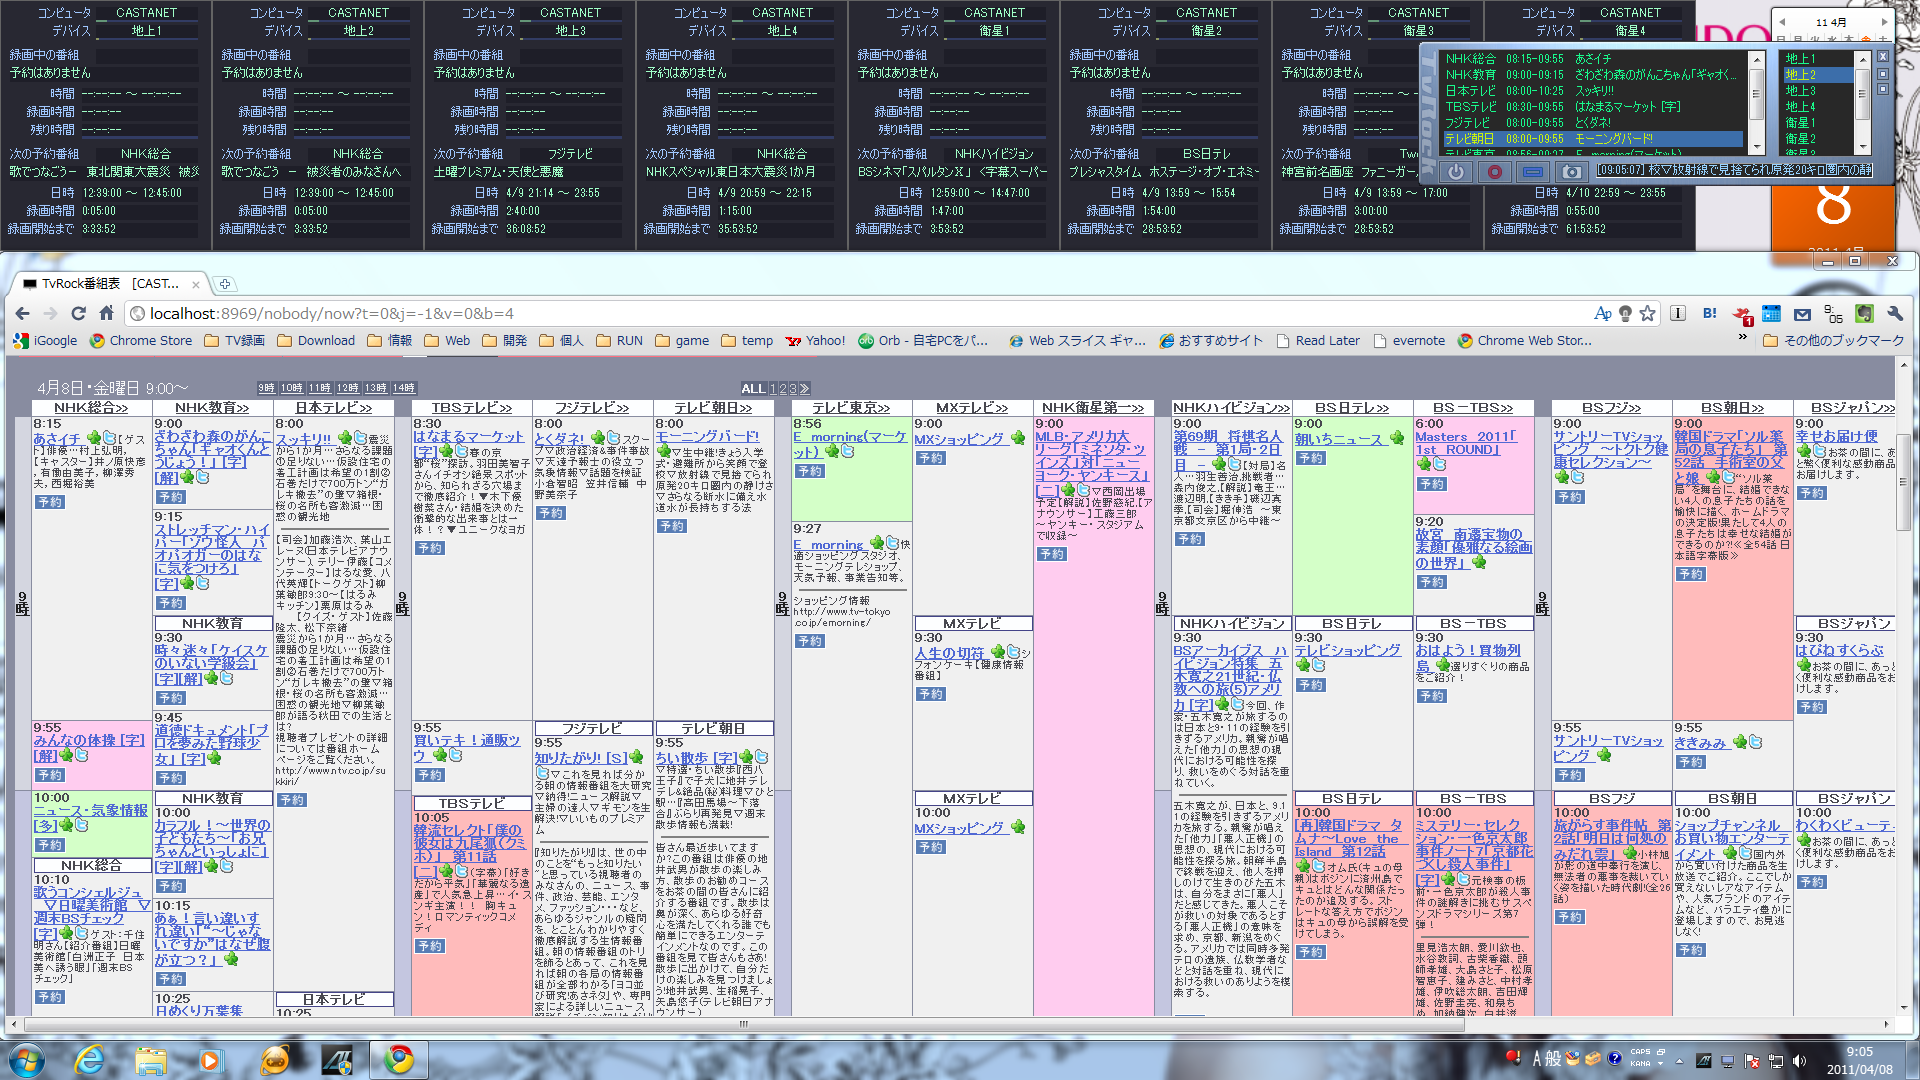The image size is (1920, 1080).
Task: Open the あさイチ program link
Action: coord(57,438)
